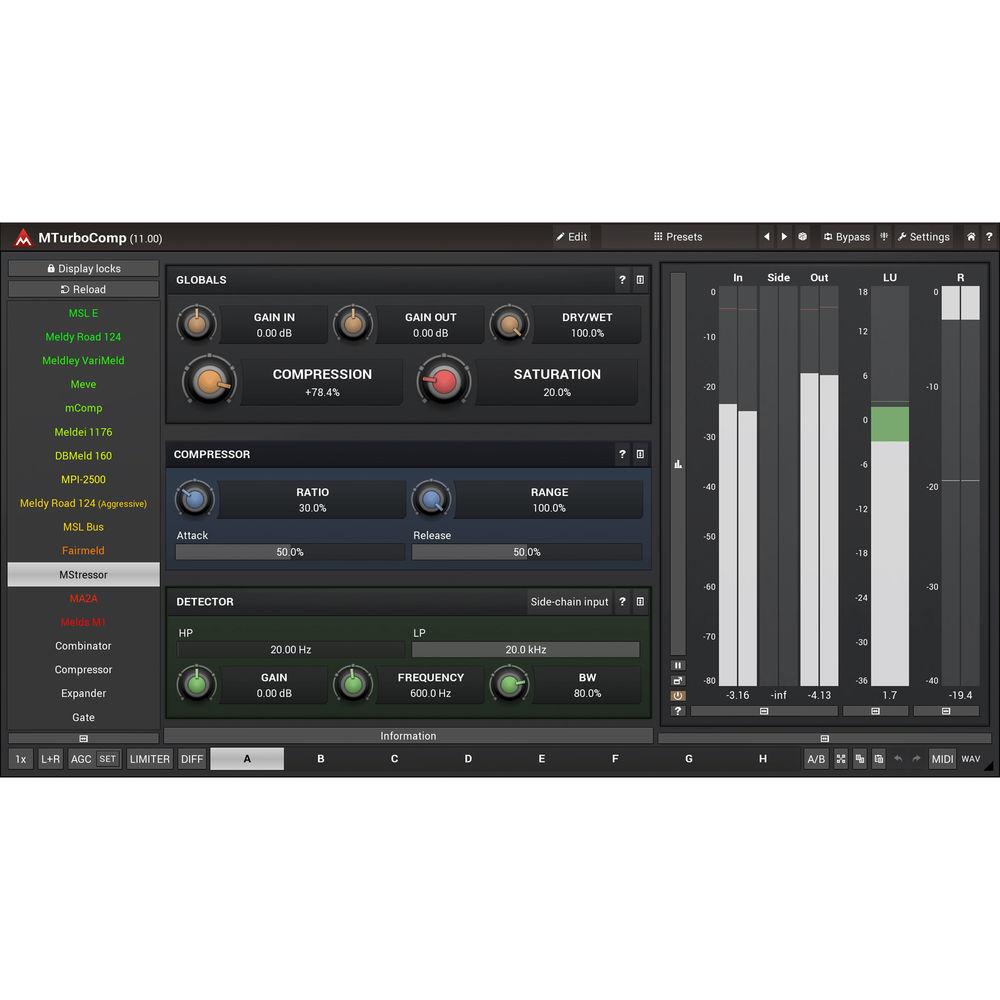
Task: Select the Fairmeld device in the list
Action: point(83,551)
